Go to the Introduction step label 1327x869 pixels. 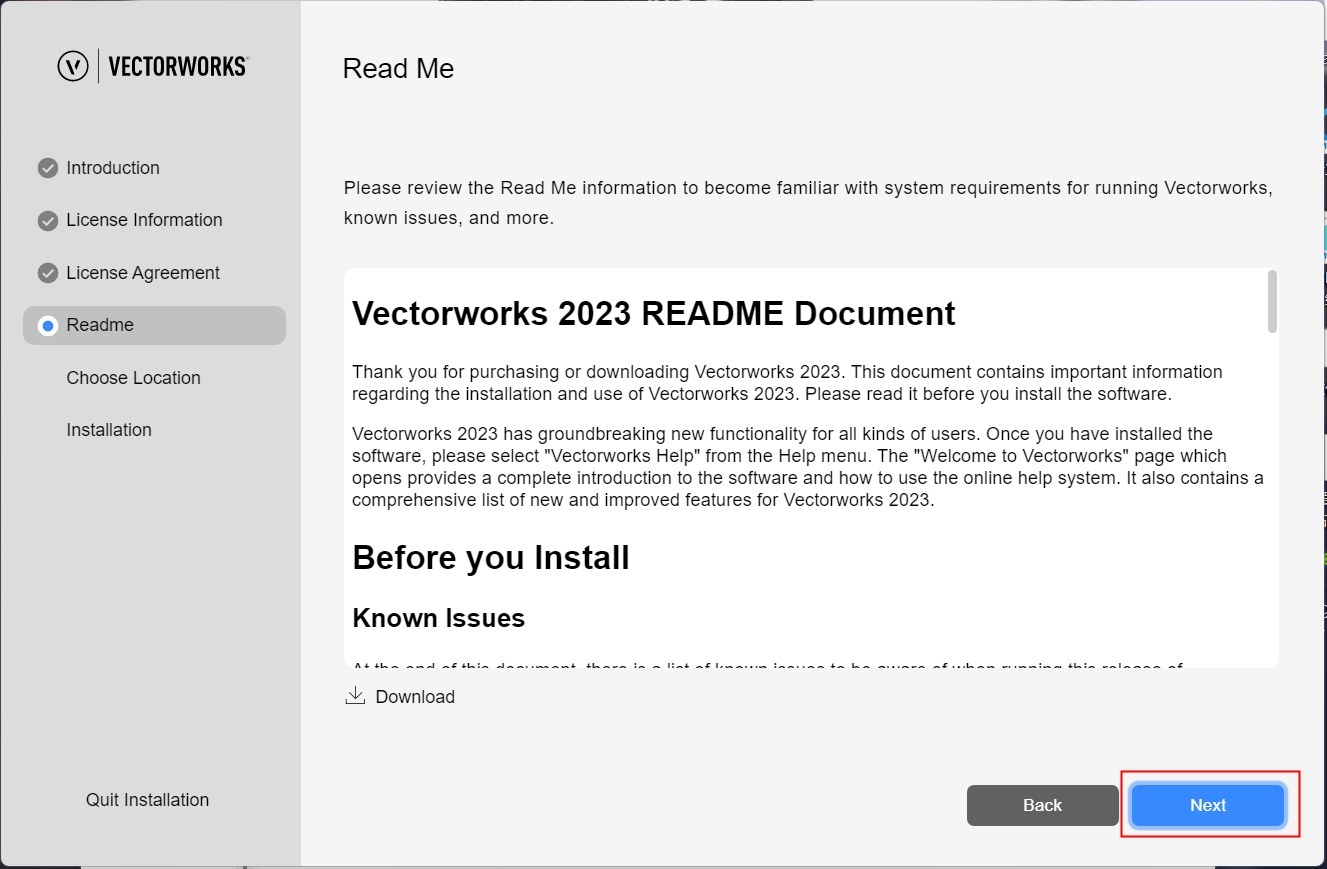click(113, 168)
